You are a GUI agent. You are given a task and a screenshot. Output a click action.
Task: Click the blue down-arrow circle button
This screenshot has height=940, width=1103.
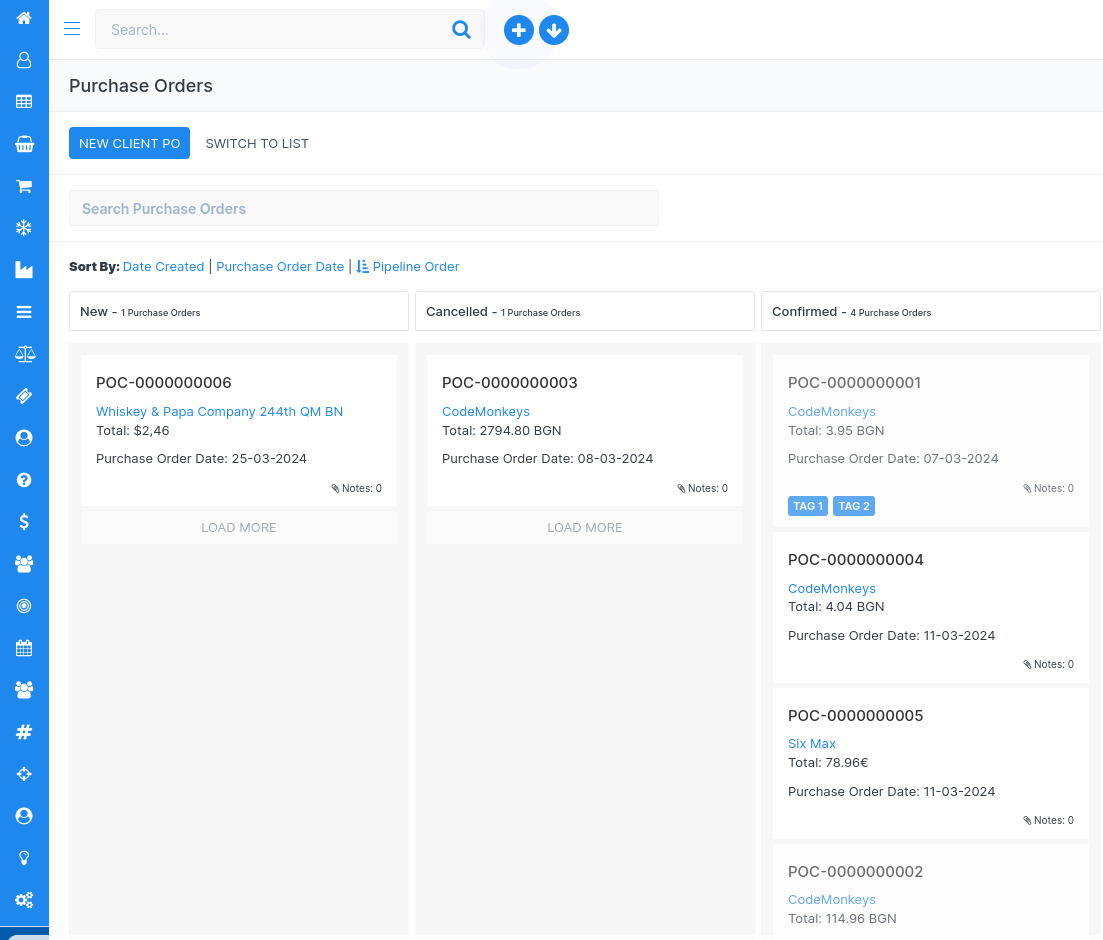tap(554, 30)
